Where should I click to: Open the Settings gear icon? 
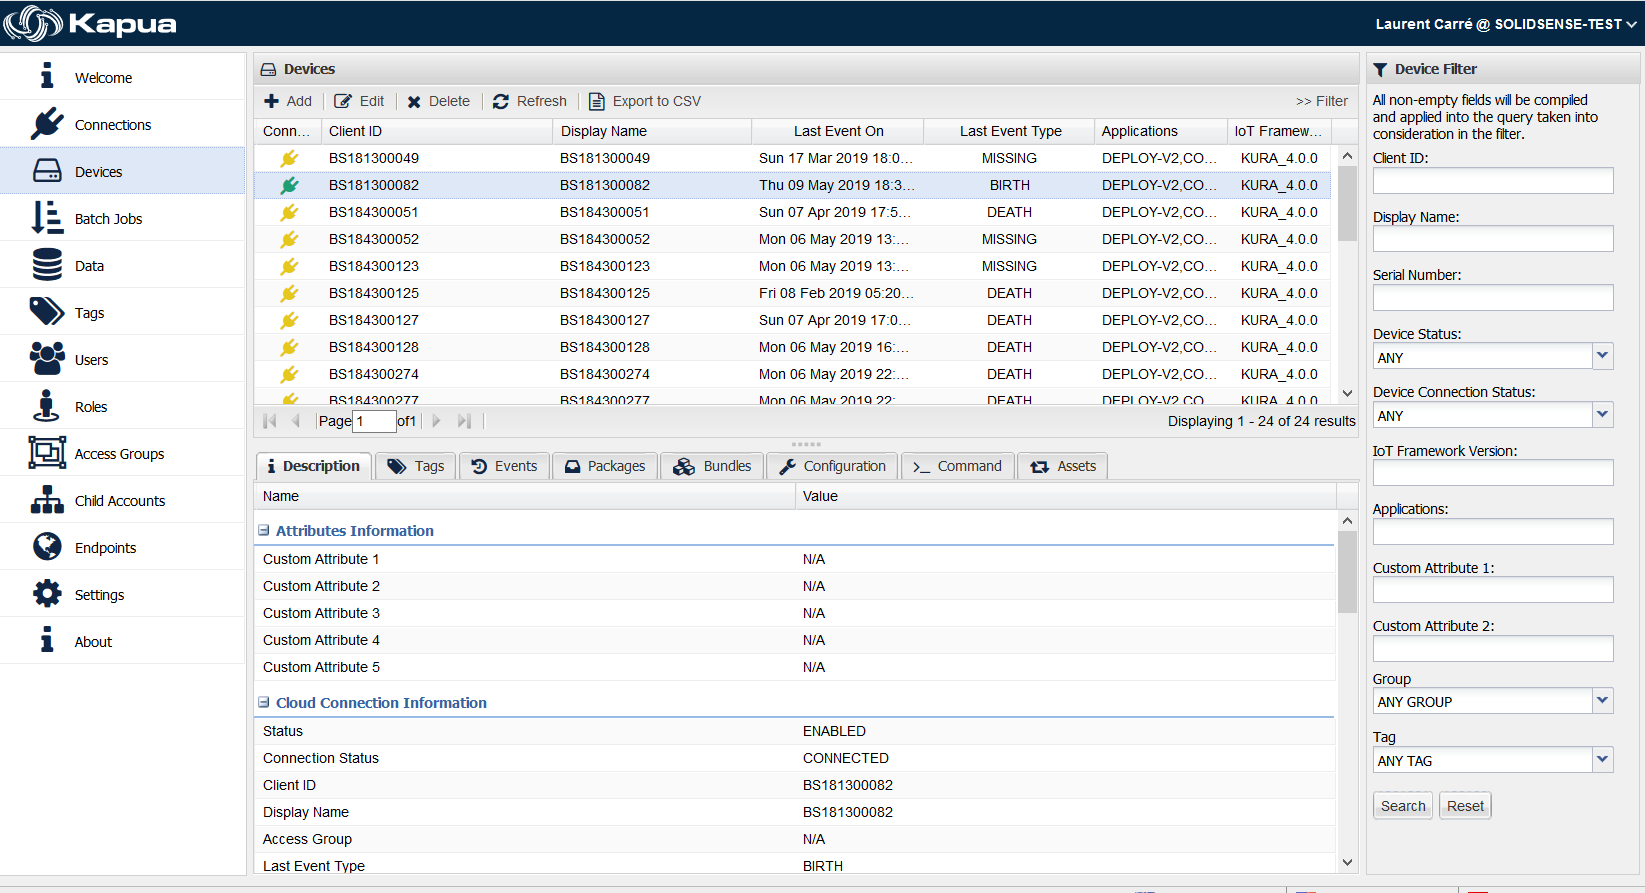pyautogui.click(x=47, y=594)
